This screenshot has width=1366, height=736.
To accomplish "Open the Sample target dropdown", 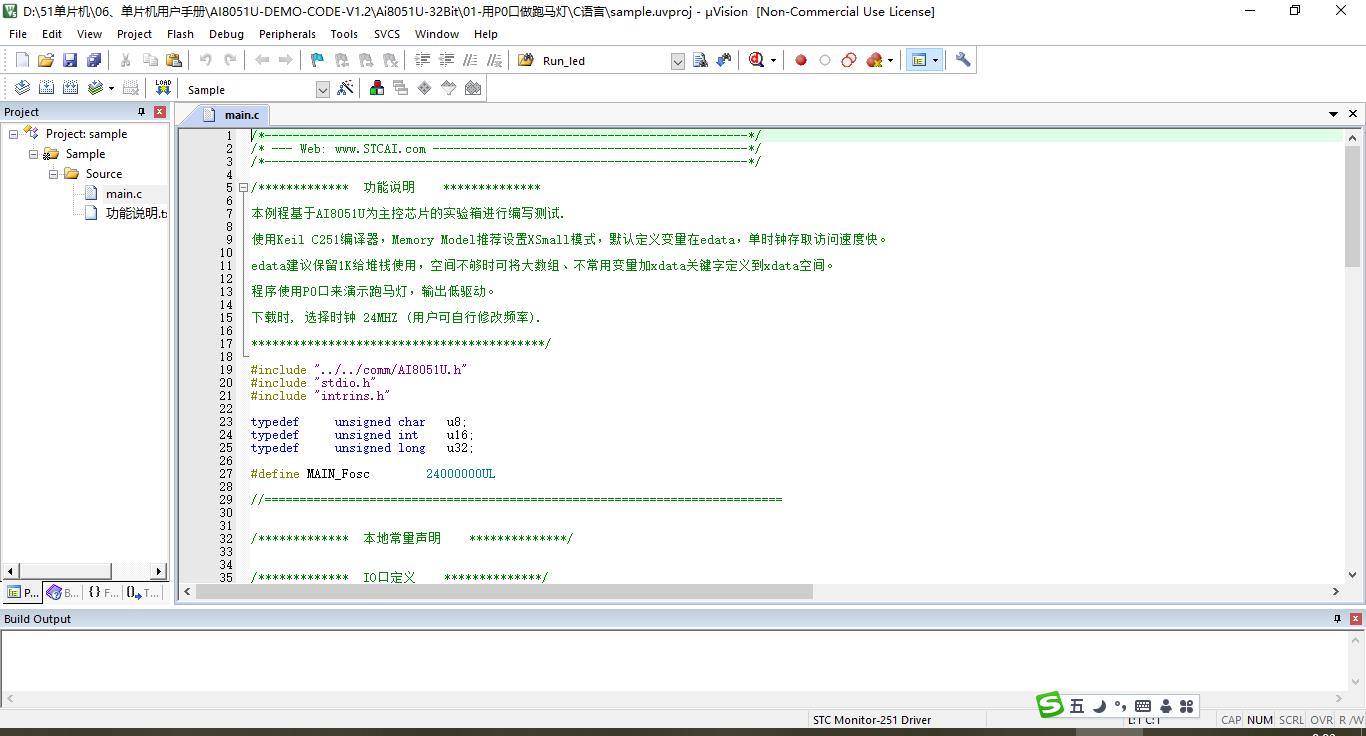I will [x=322, y=89].
